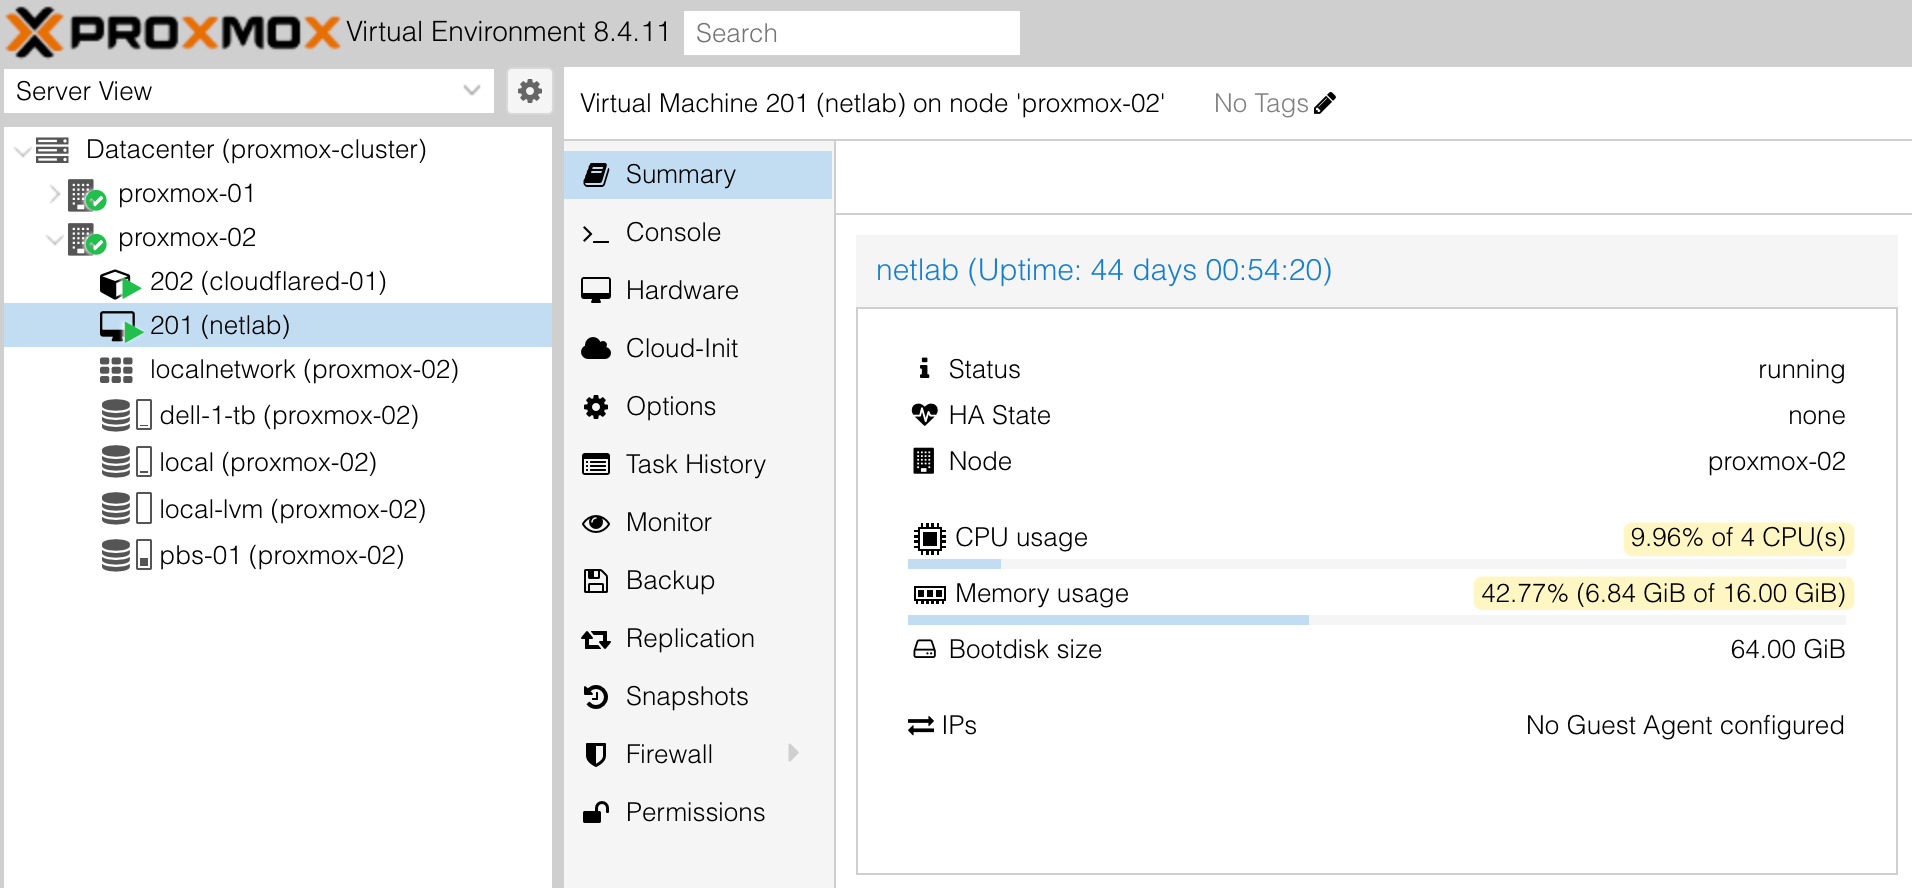This screenshot has height=888, width=1912.
Task: Click the pencil icon to edit tags
Action: pyautogui.click(x=1325, y=103)
